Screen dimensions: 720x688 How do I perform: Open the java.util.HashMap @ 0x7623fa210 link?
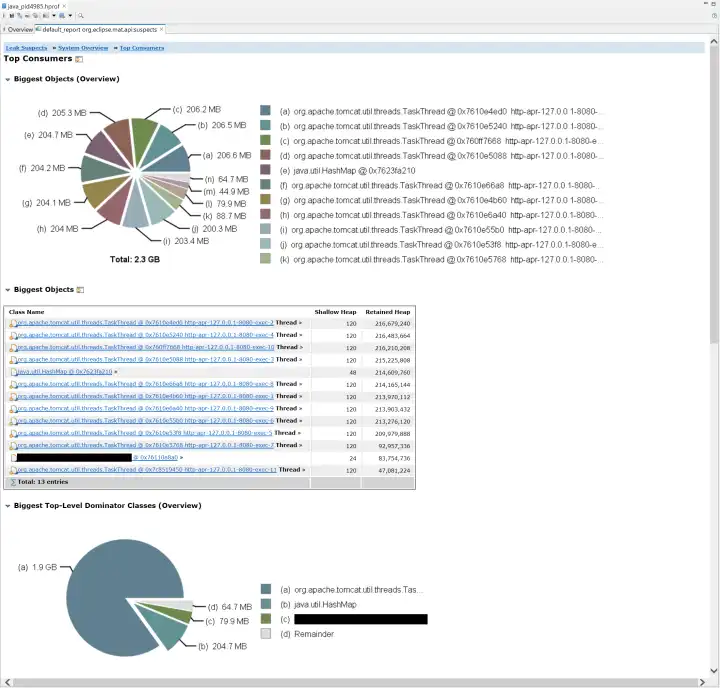(64, 372)
